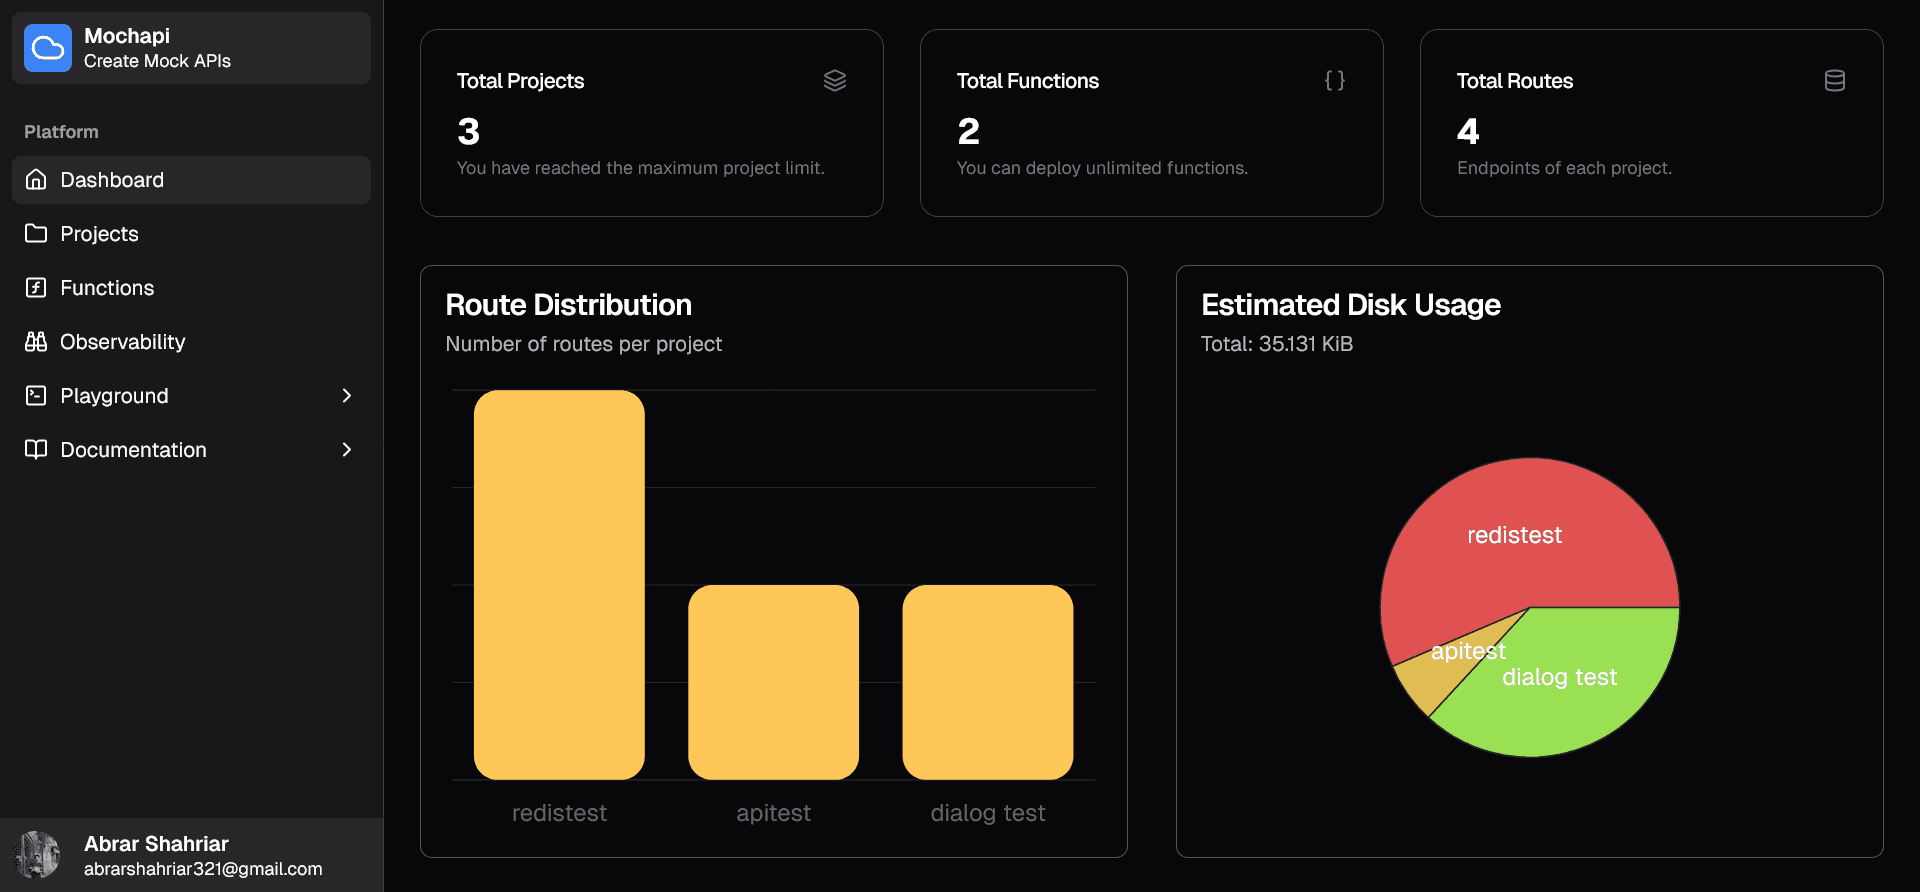The image size is (1920, 892).
Task: Click the database icon in Total Routes
Action: 1834,81
